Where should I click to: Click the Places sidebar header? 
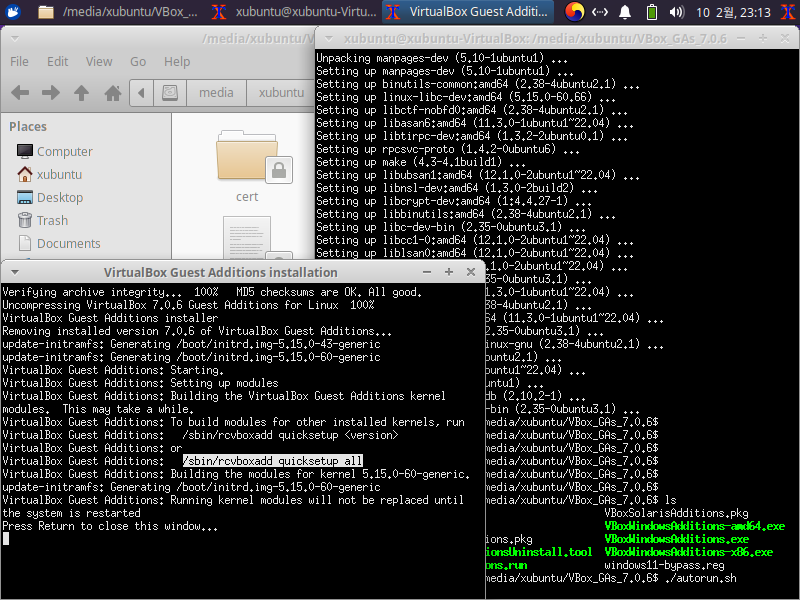28,127
